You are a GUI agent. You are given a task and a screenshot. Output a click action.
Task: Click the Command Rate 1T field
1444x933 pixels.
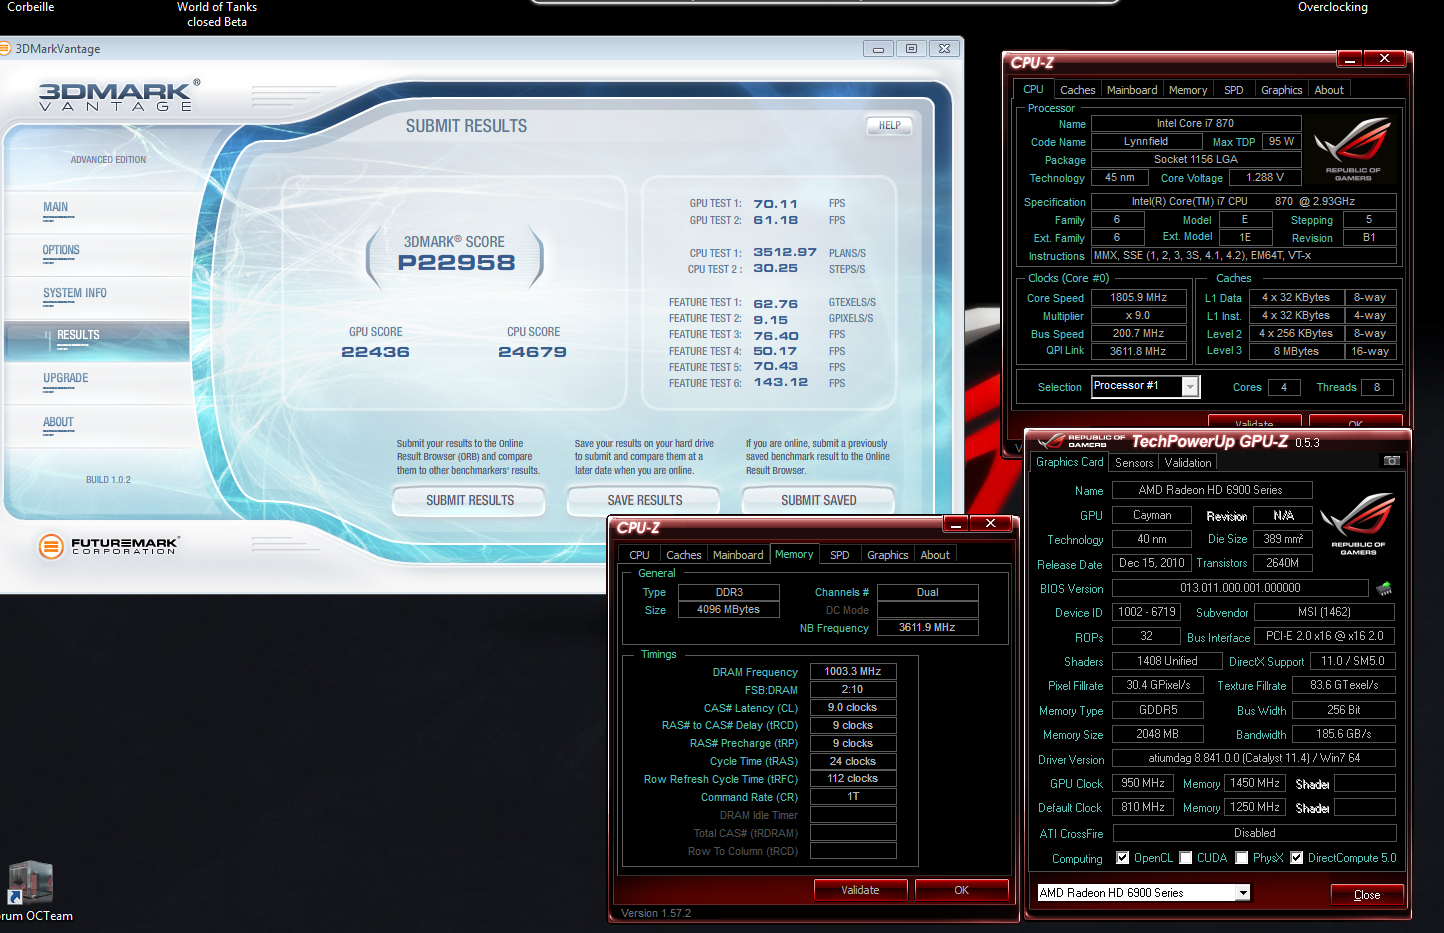point(852,797)
